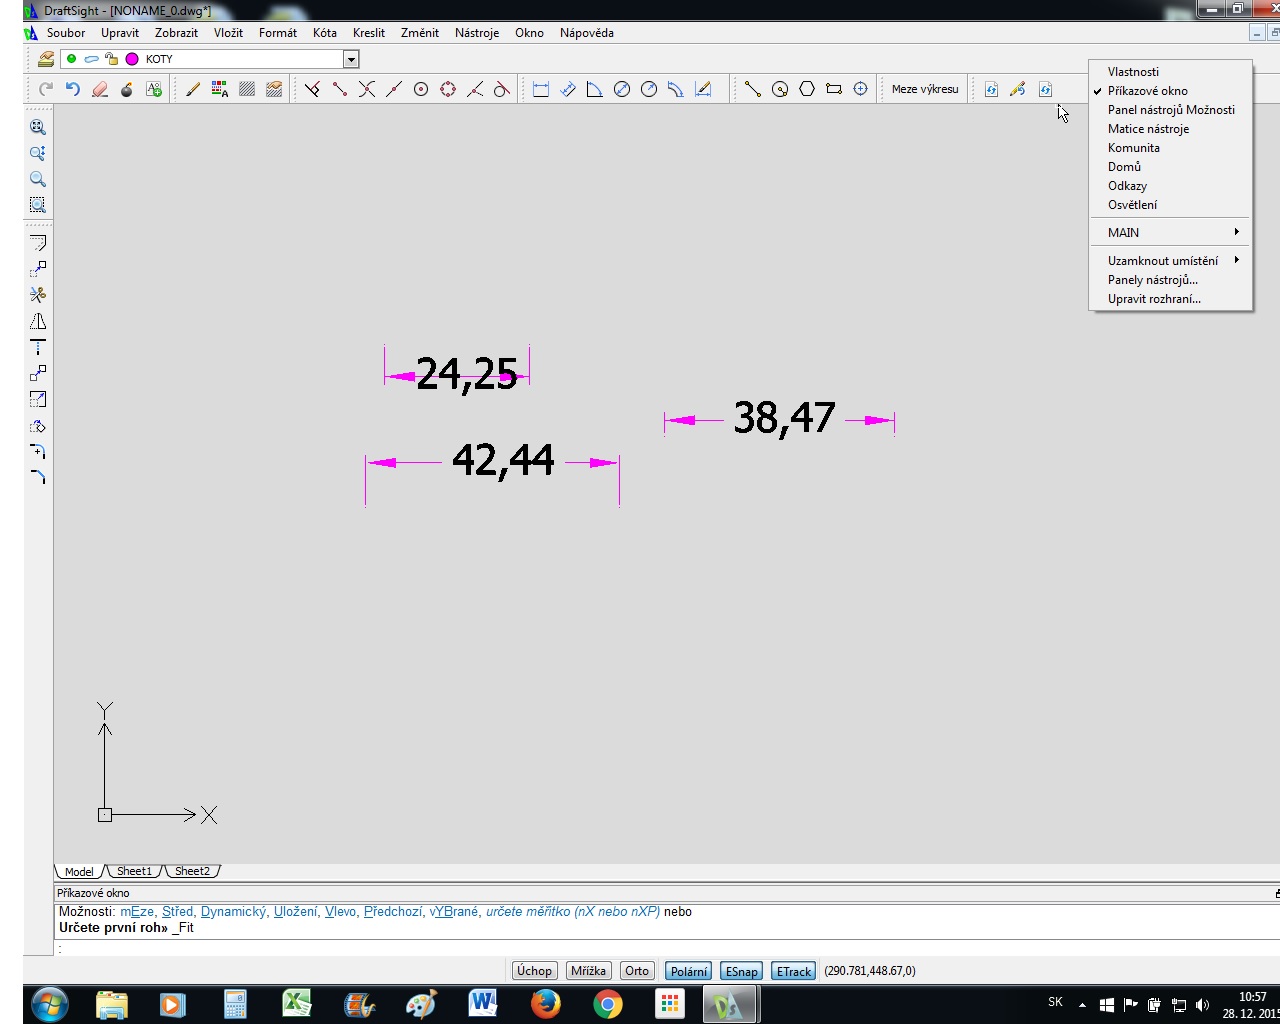Viewport: 1280px width, 1024px height.
Task: Open the Layers Manager icon
Action: coord(45,59)
